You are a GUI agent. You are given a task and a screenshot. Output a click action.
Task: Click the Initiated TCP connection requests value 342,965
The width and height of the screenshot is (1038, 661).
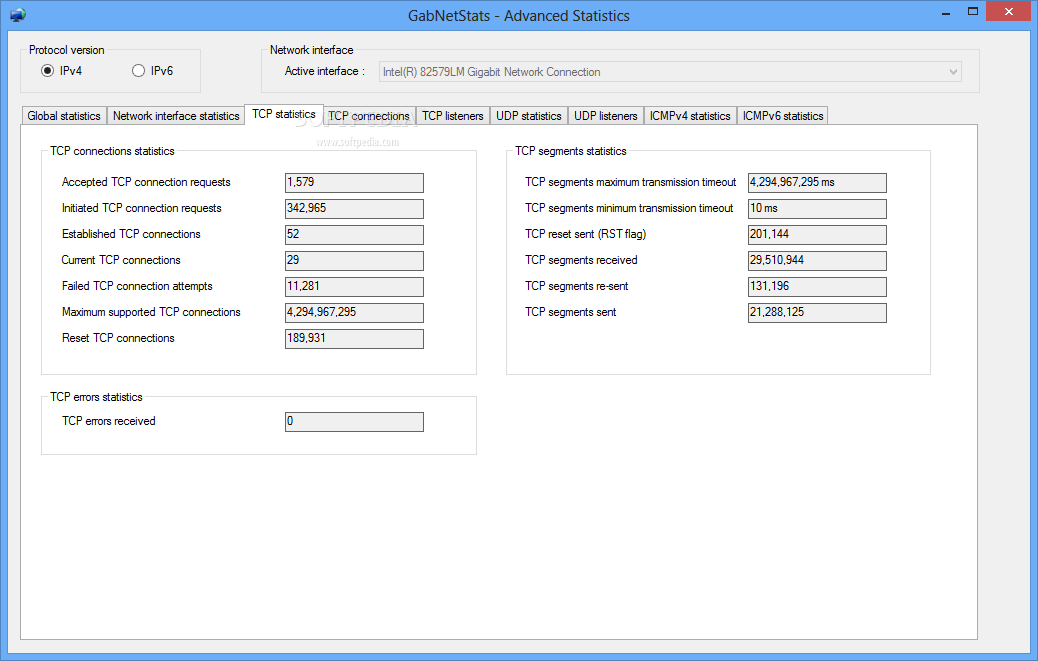point(354,208)
